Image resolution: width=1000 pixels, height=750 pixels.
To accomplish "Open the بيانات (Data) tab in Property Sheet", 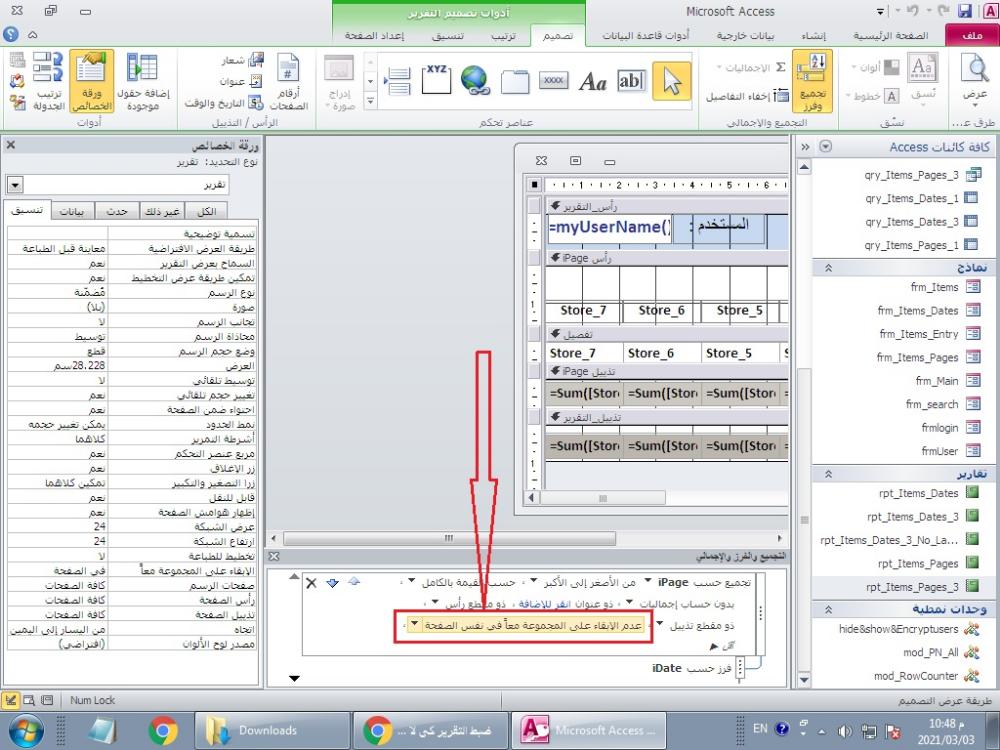I will 71,211.
